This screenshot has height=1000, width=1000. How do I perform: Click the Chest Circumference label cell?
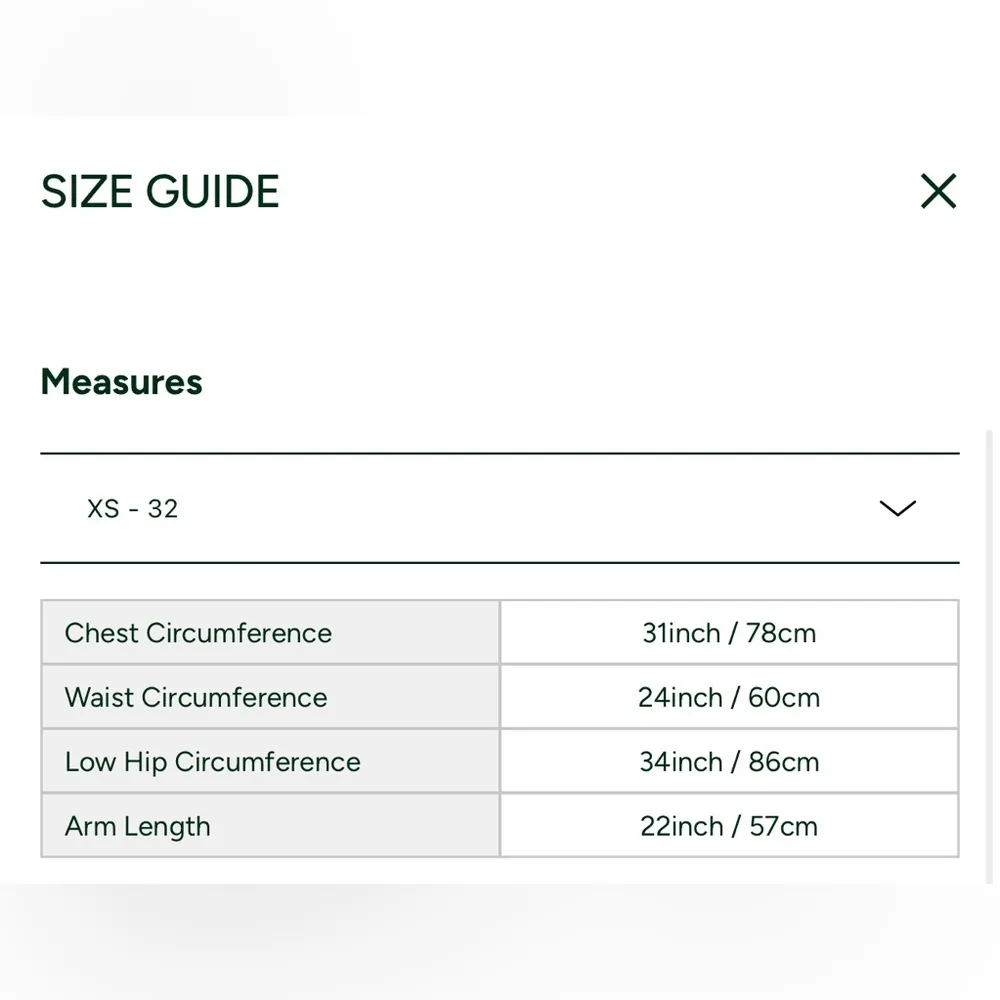(198, 633)
